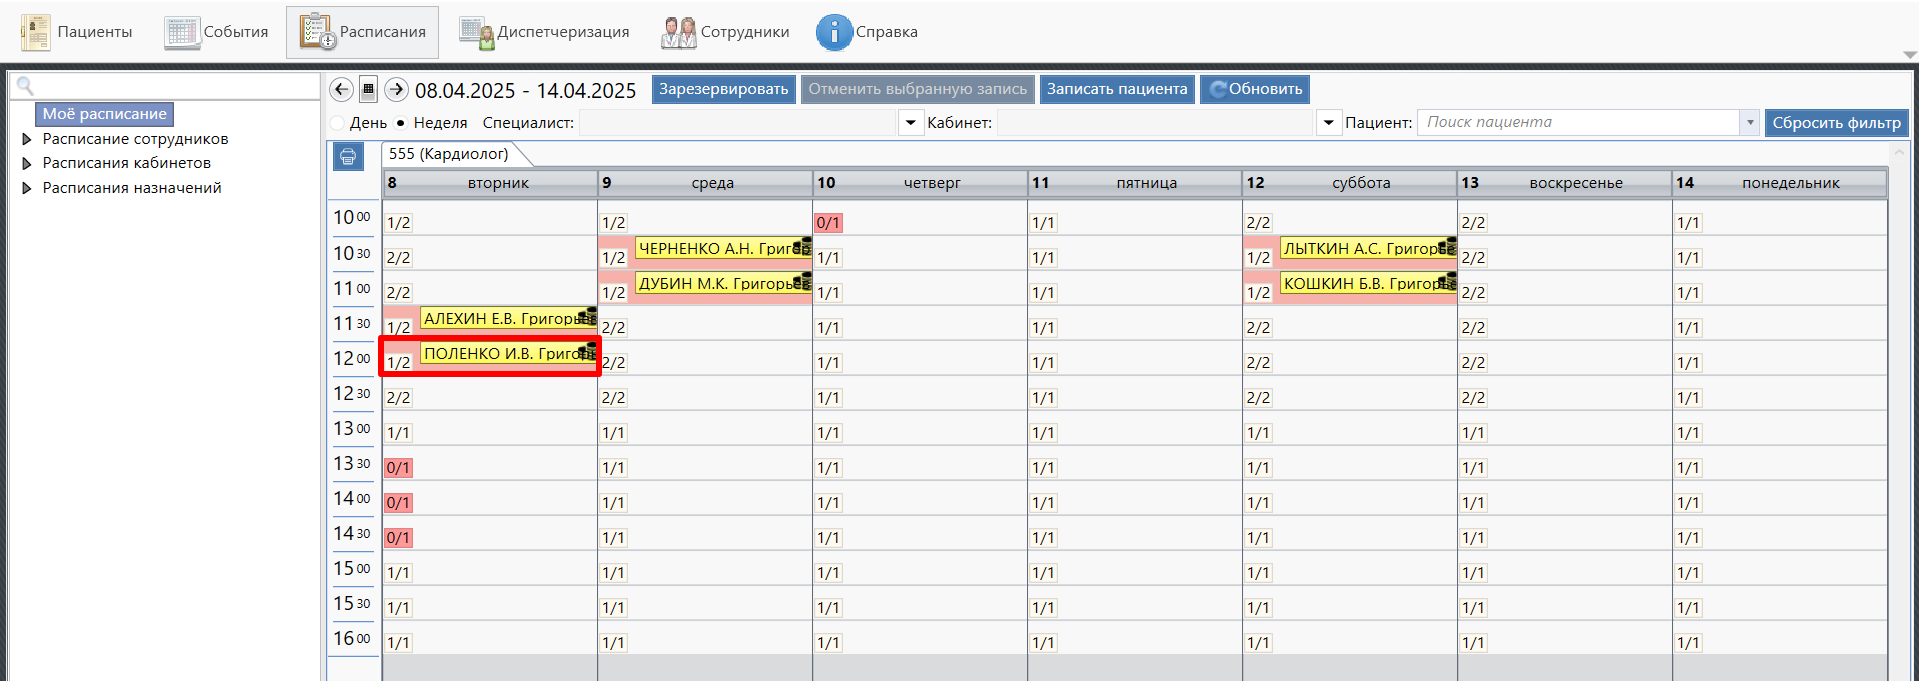Click the Поиск пациента search field
This screenshot has height=681, width=1919.
tap(1578, 122)
